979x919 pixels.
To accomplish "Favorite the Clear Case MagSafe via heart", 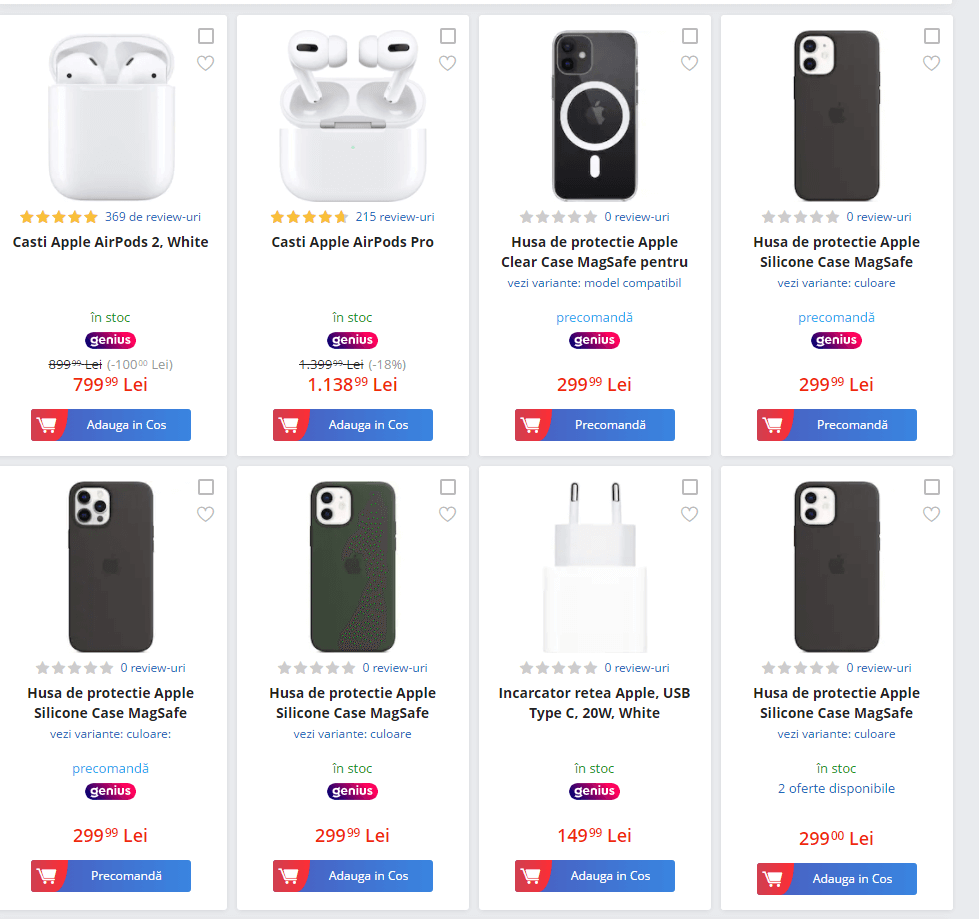I will (x=689, y=63).
